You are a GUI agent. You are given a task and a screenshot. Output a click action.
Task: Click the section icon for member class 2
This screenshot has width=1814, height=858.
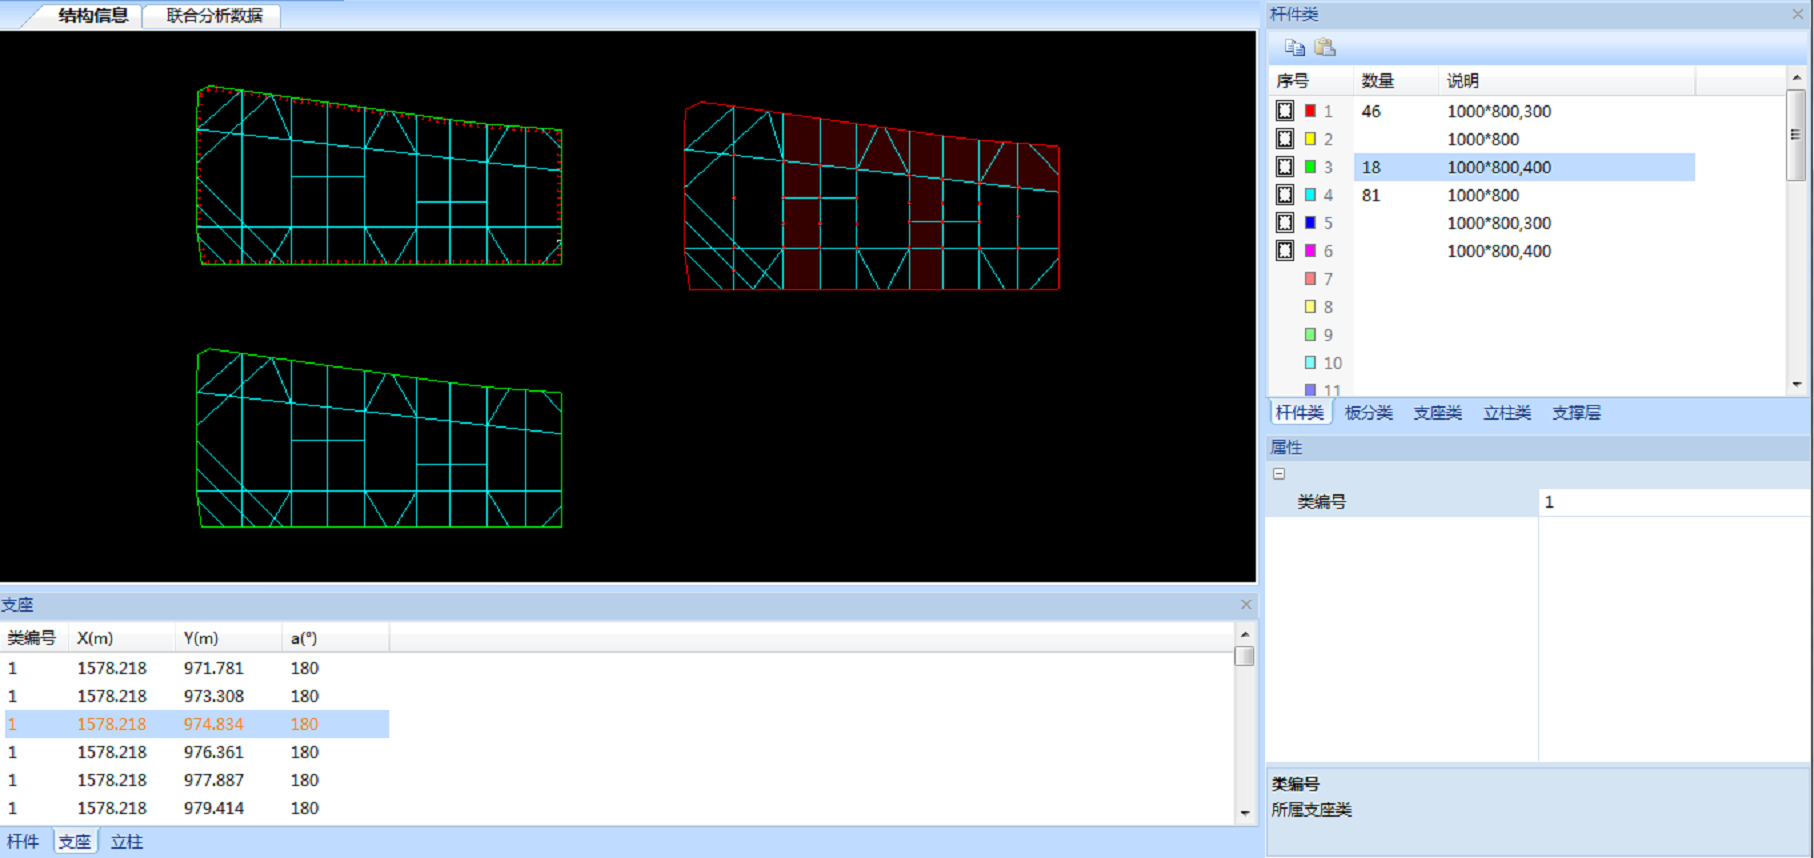[1285, 139]
